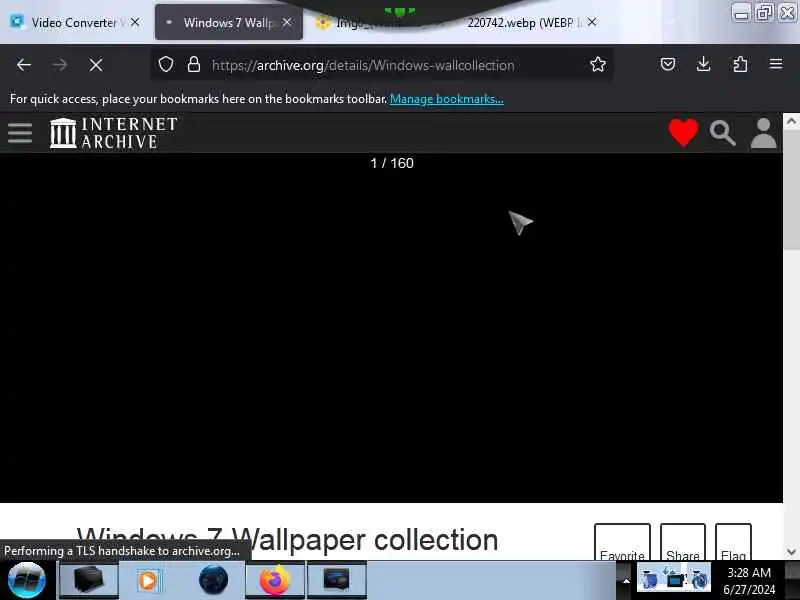Close the Video Converter tab
Viewport: 800px width, 600px height.
point(135,22)
